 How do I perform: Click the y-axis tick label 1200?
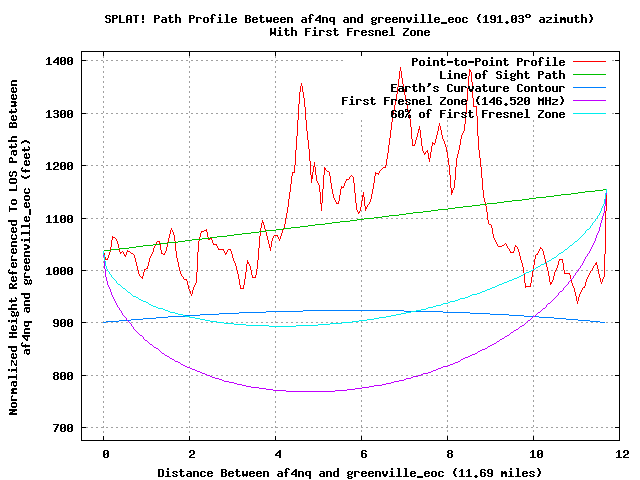[x=59, y=166]
